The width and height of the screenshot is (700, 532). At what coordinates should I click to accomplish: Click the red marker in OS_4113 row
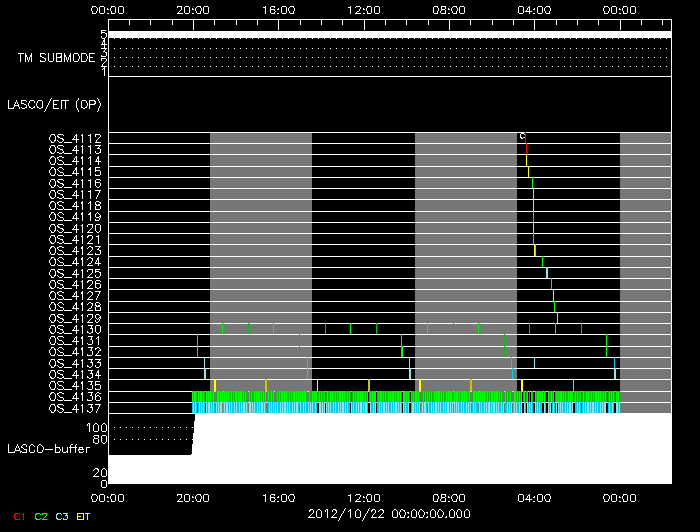click(x=526, y=149)
